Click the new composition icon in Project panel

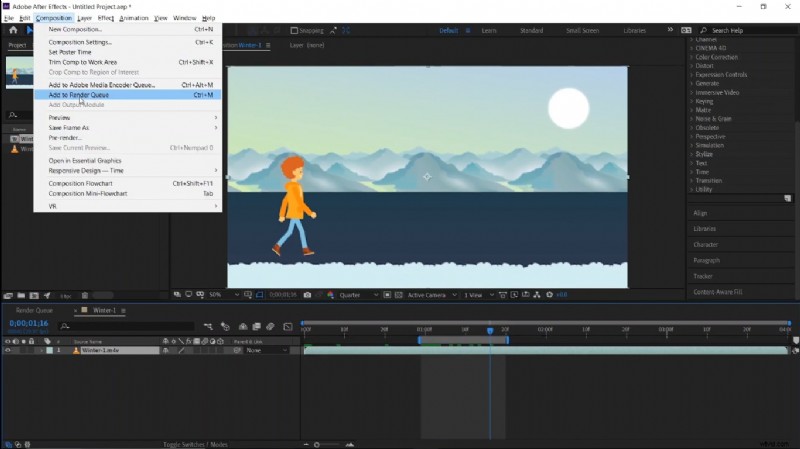tap(34, 295)
